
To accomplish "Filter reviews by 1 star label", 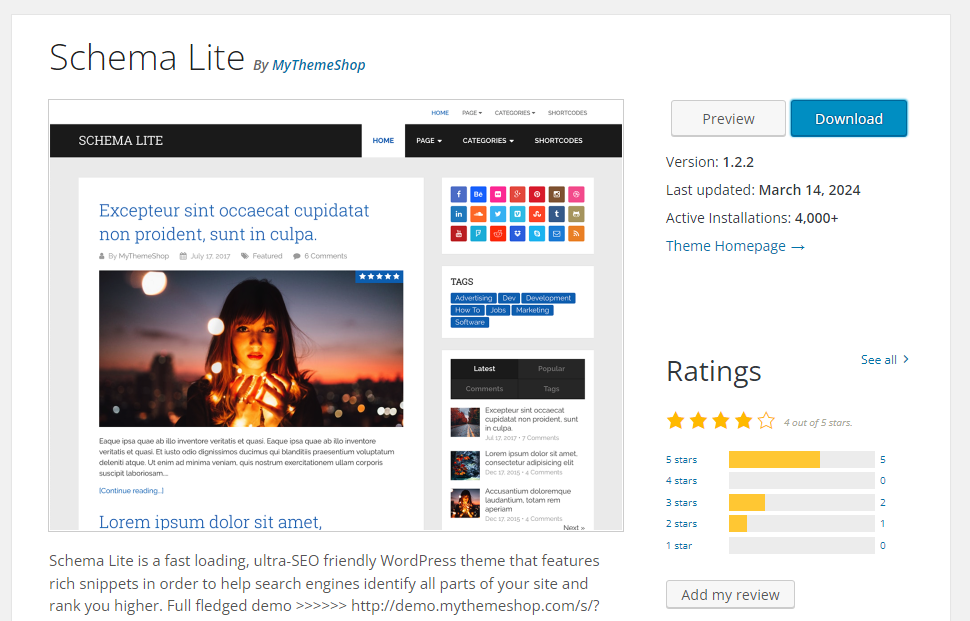I will pos(679,546).
